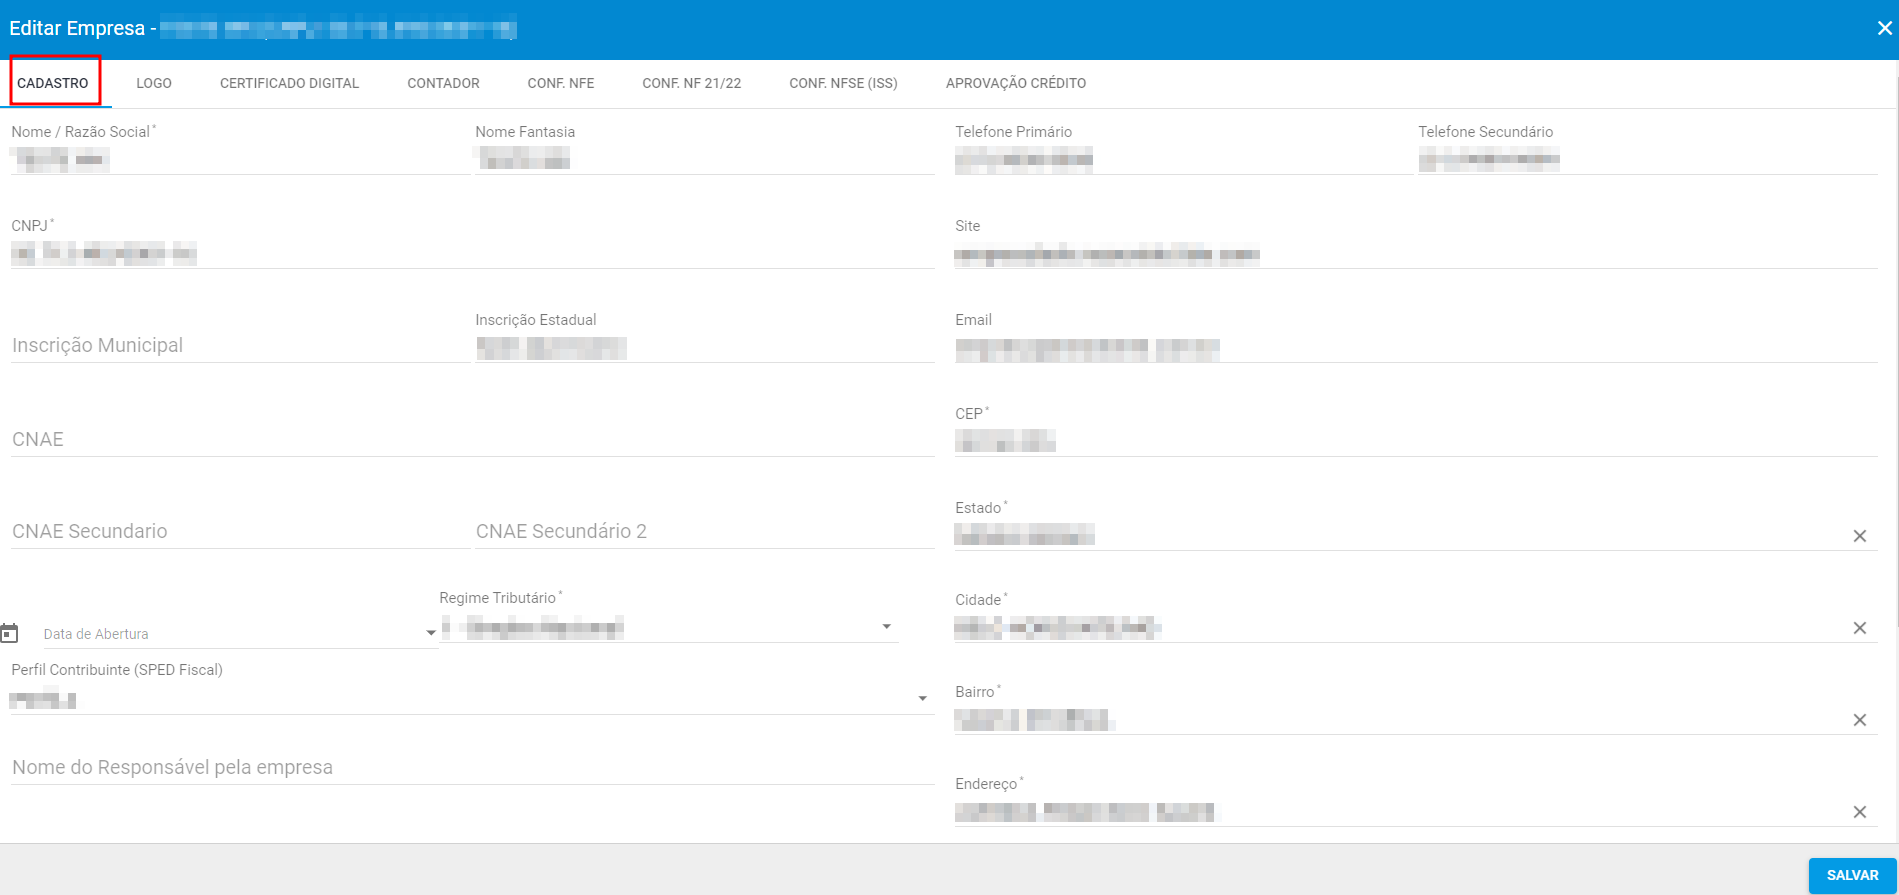Clear the Endereço field value

pos(1860,812)
